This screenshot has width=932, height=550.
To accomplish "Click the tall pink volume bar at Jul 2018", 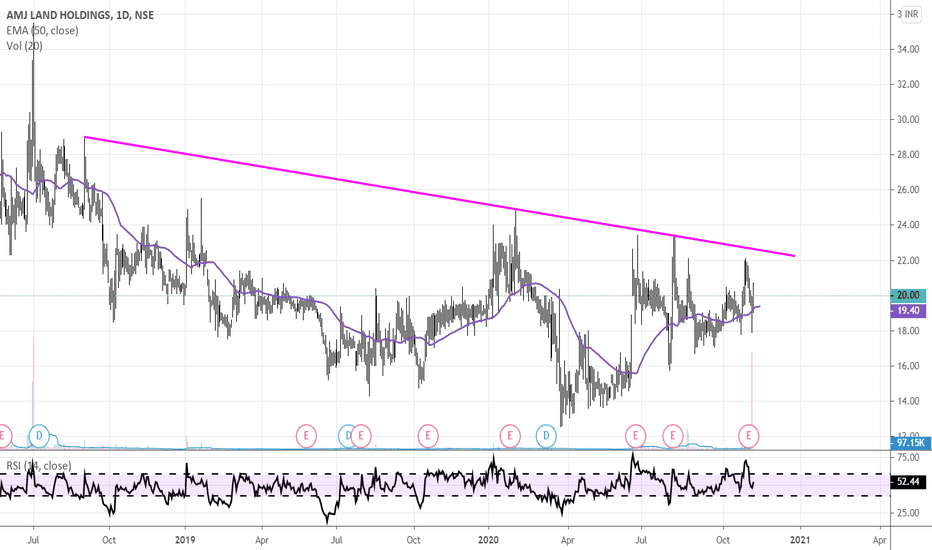I will pos(33,392).
